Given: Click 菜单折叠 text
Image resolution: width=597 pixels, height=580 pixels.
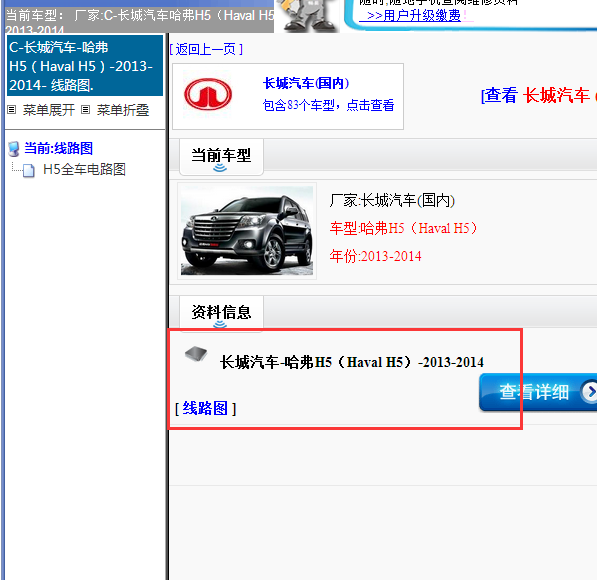Looking at the screenshot, I should coord(123,110).
